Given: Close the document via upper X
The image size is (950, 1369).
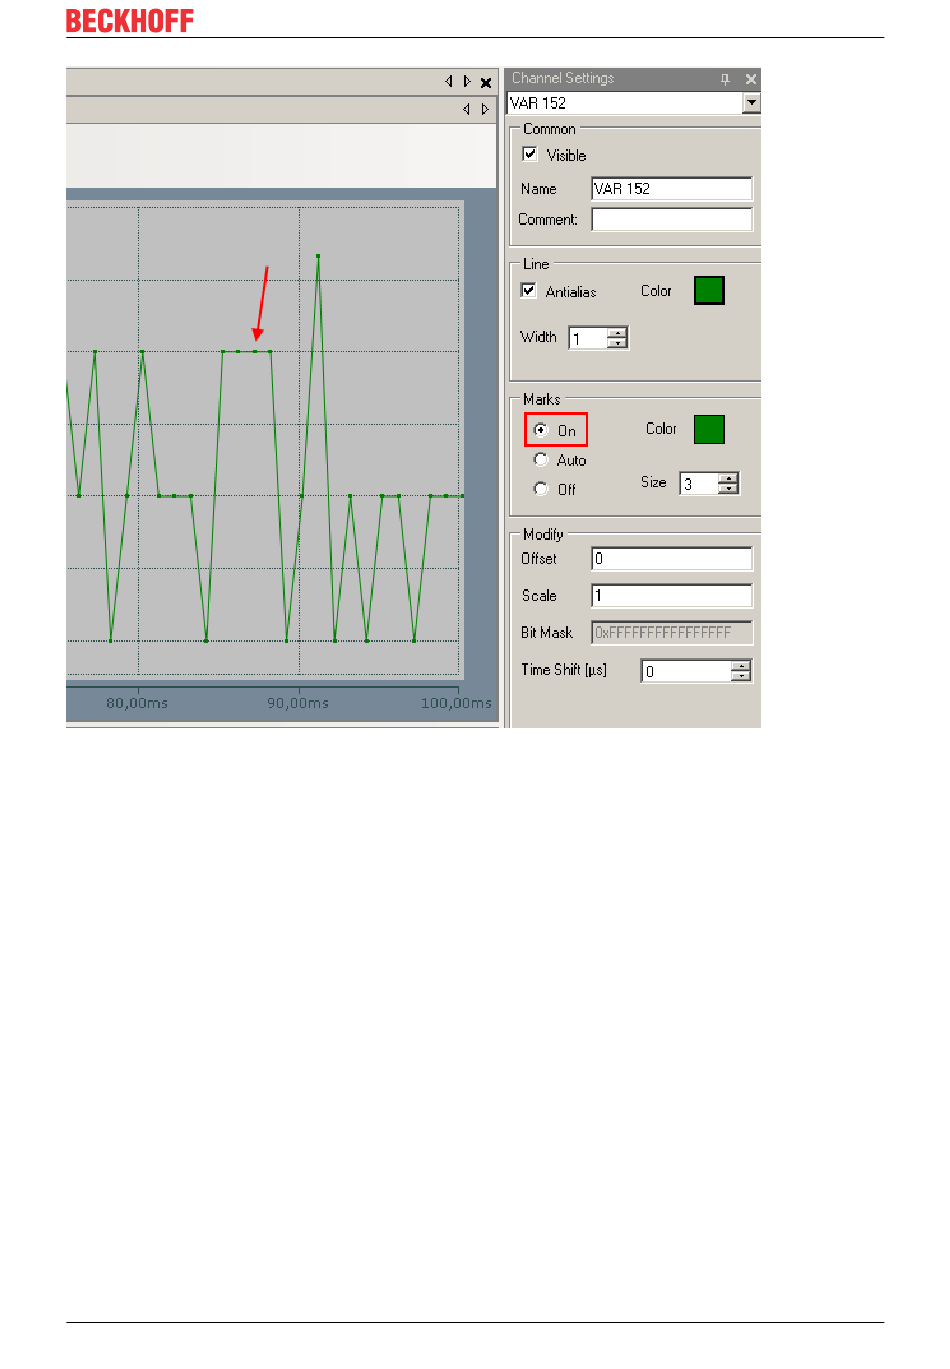Looking at the screenshot, I should tap(486, 83).
